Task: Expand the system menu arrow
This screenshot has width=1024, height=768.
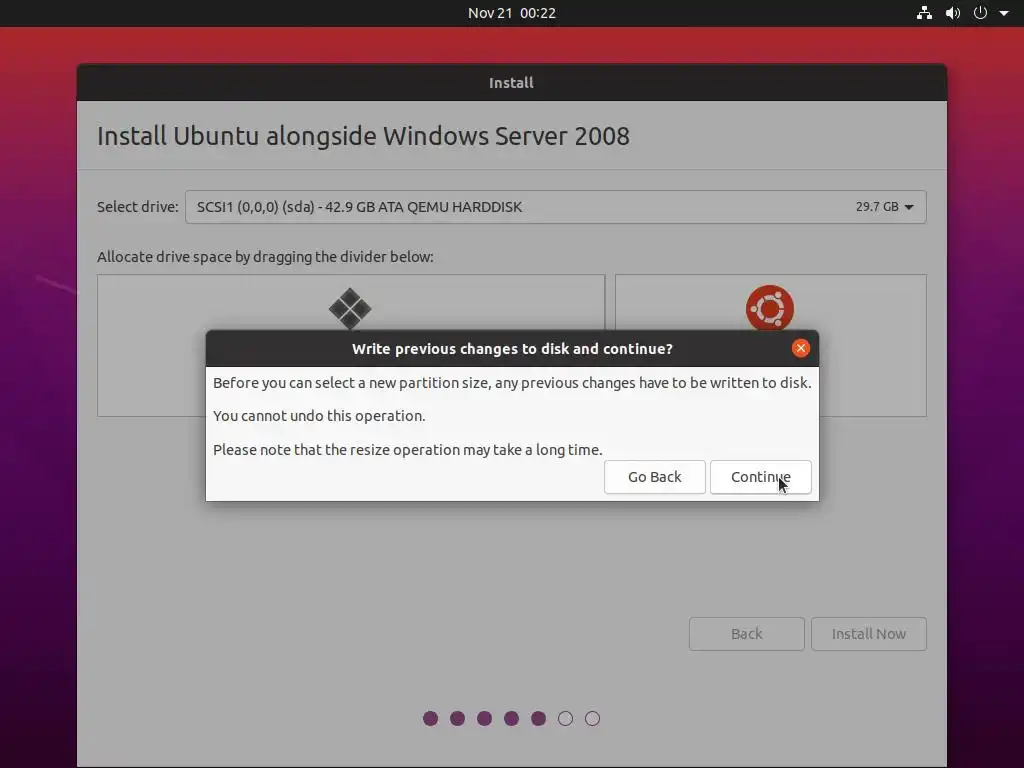Action: point(1004,13)
